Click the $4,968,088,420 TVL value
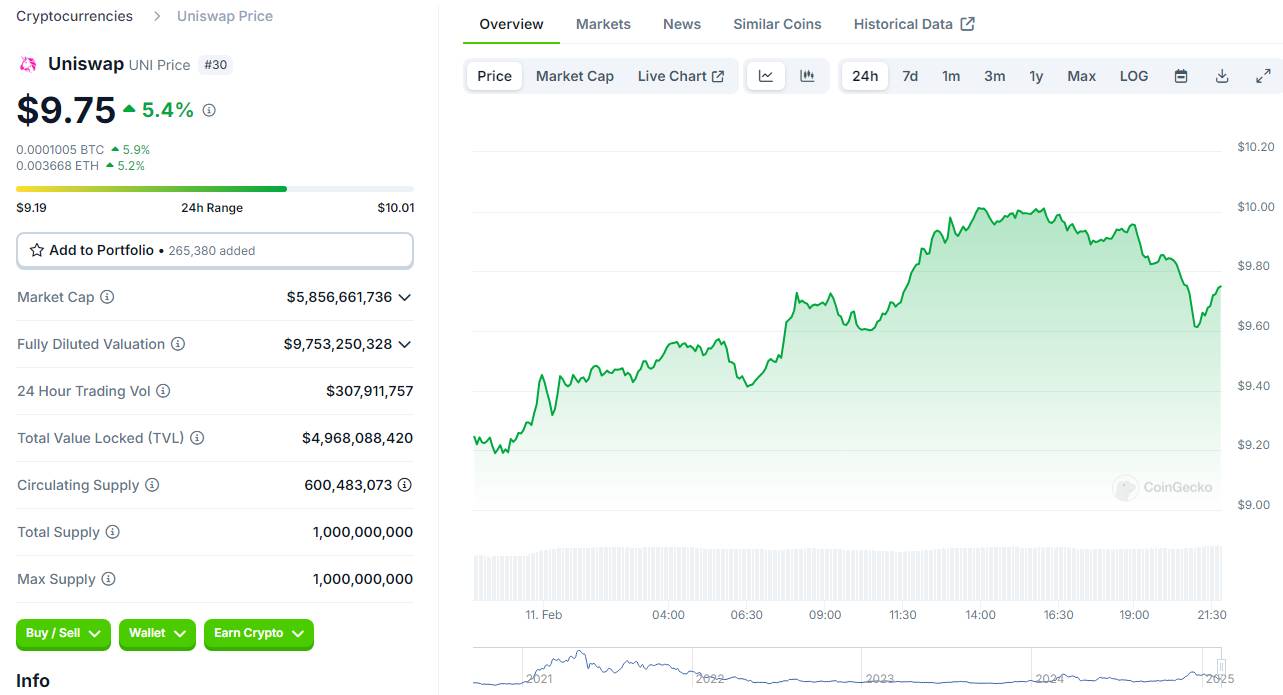 [357, 438]
